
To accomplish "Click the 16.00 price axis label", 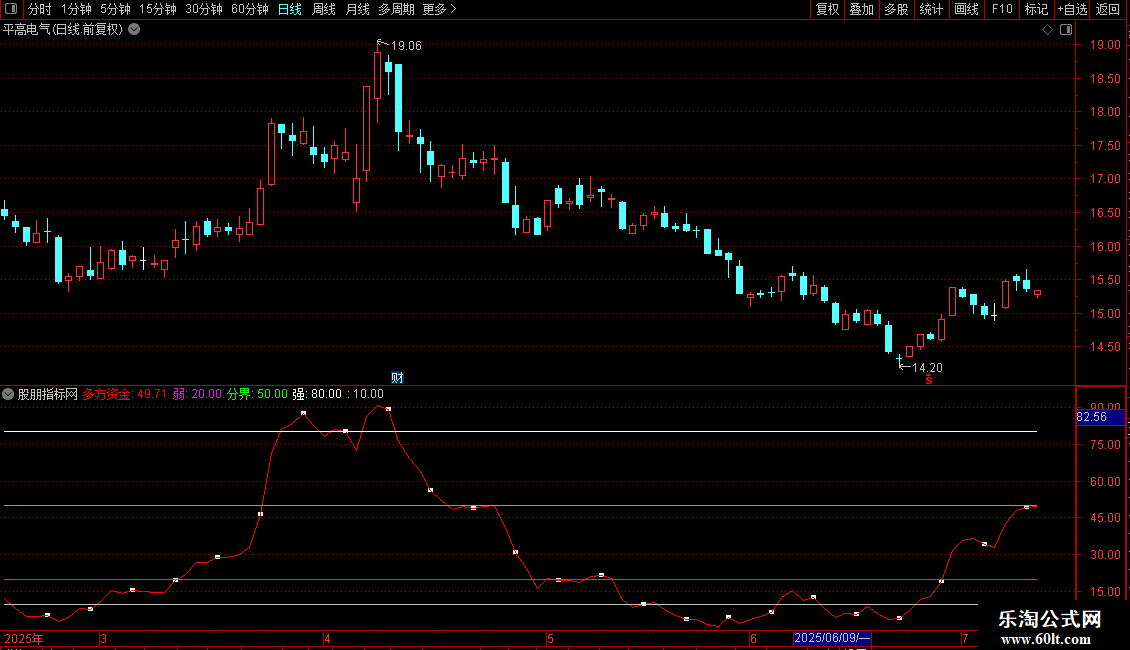I will 1105,246.
